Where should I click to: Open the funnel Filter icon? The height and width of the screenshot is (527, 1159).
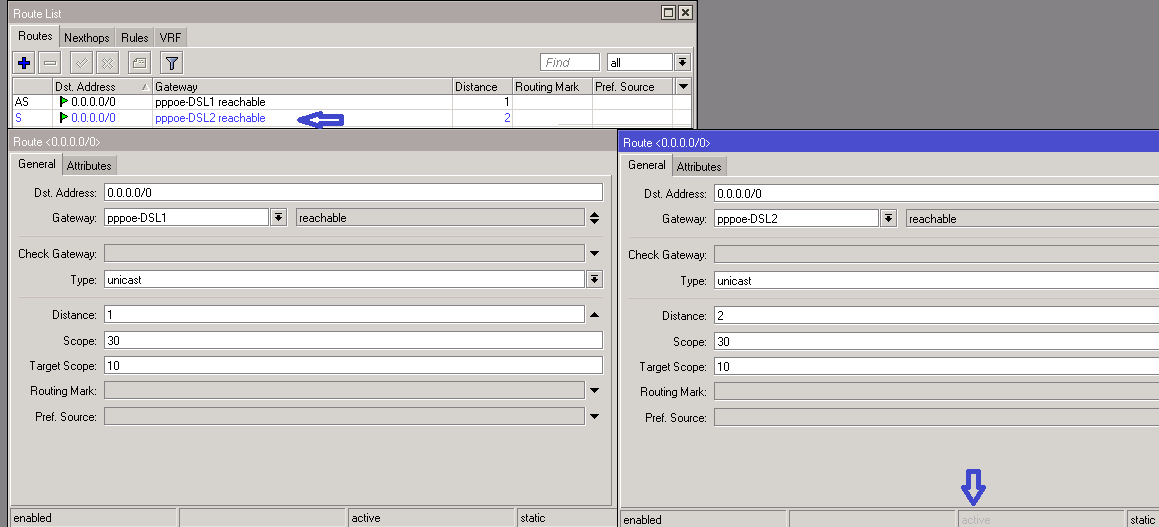pos(172,63)
